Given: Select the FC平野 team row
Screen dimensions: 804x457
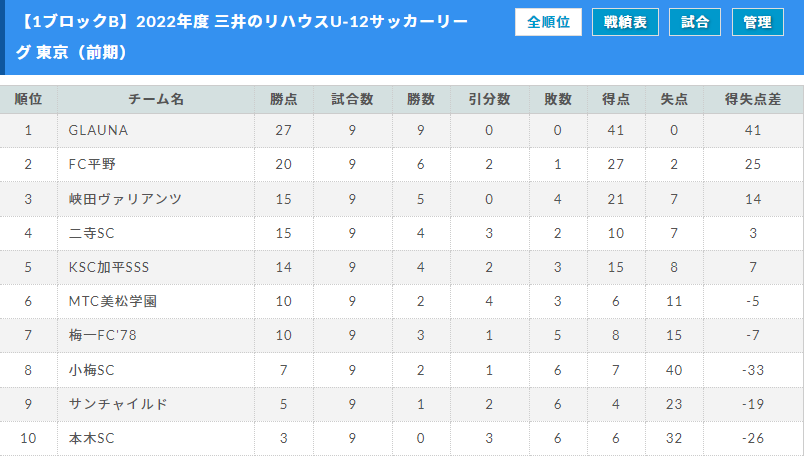Looking at the screenshot, I should (402, 165).
